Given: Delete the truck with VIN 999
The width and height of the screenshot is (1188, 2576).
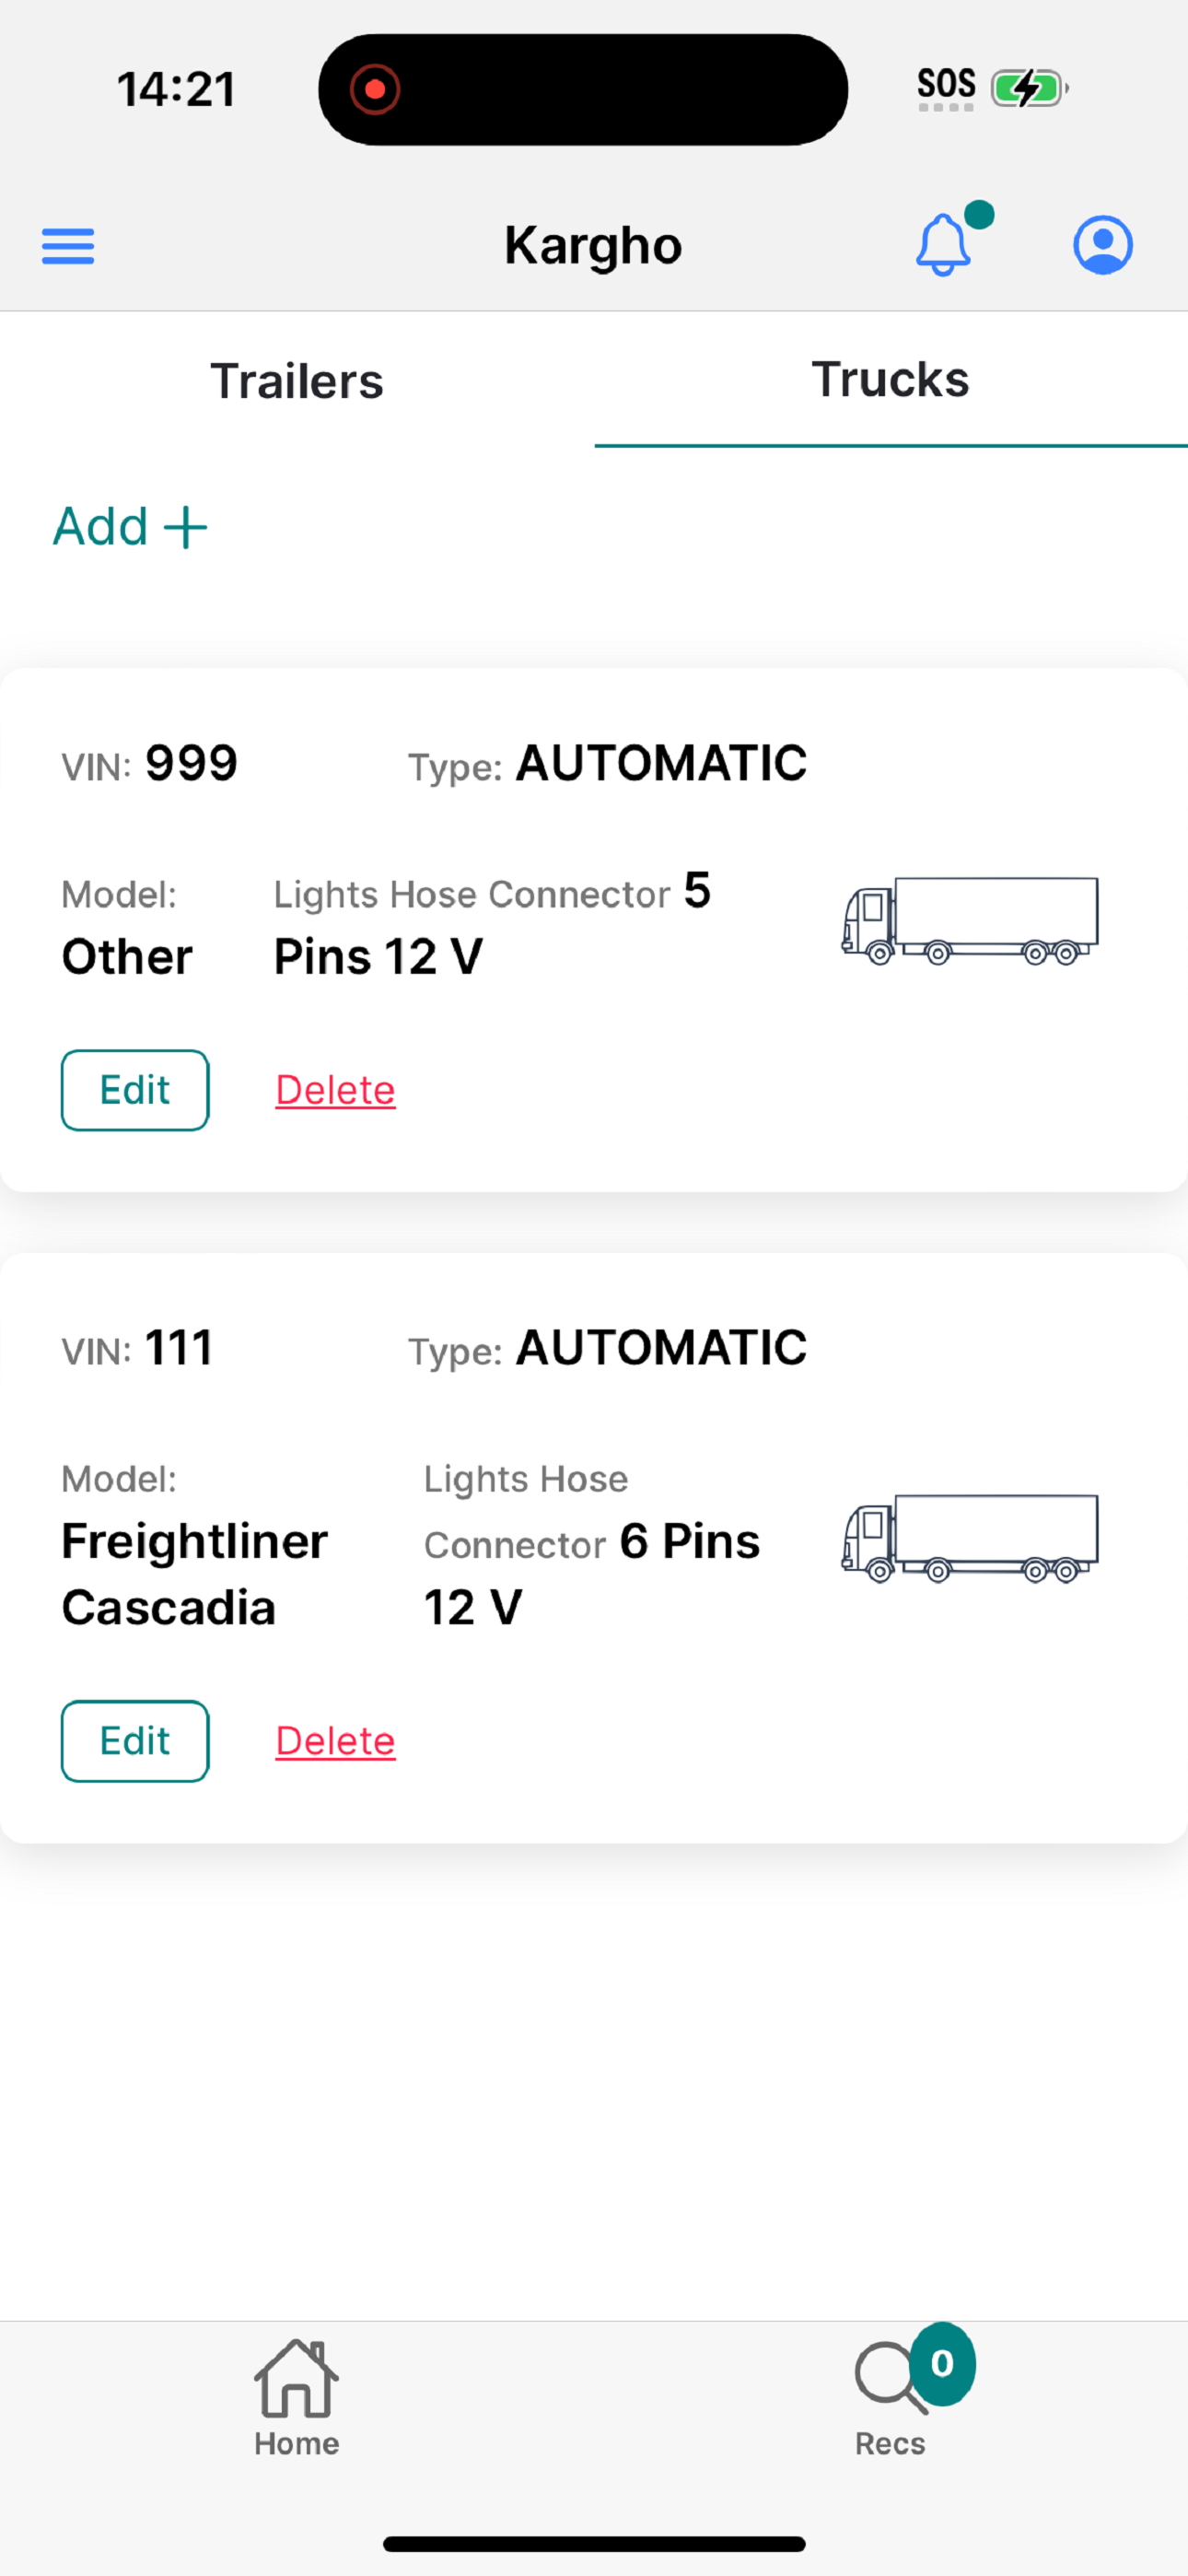Looking at the screenshot, I should [335, 1090].
